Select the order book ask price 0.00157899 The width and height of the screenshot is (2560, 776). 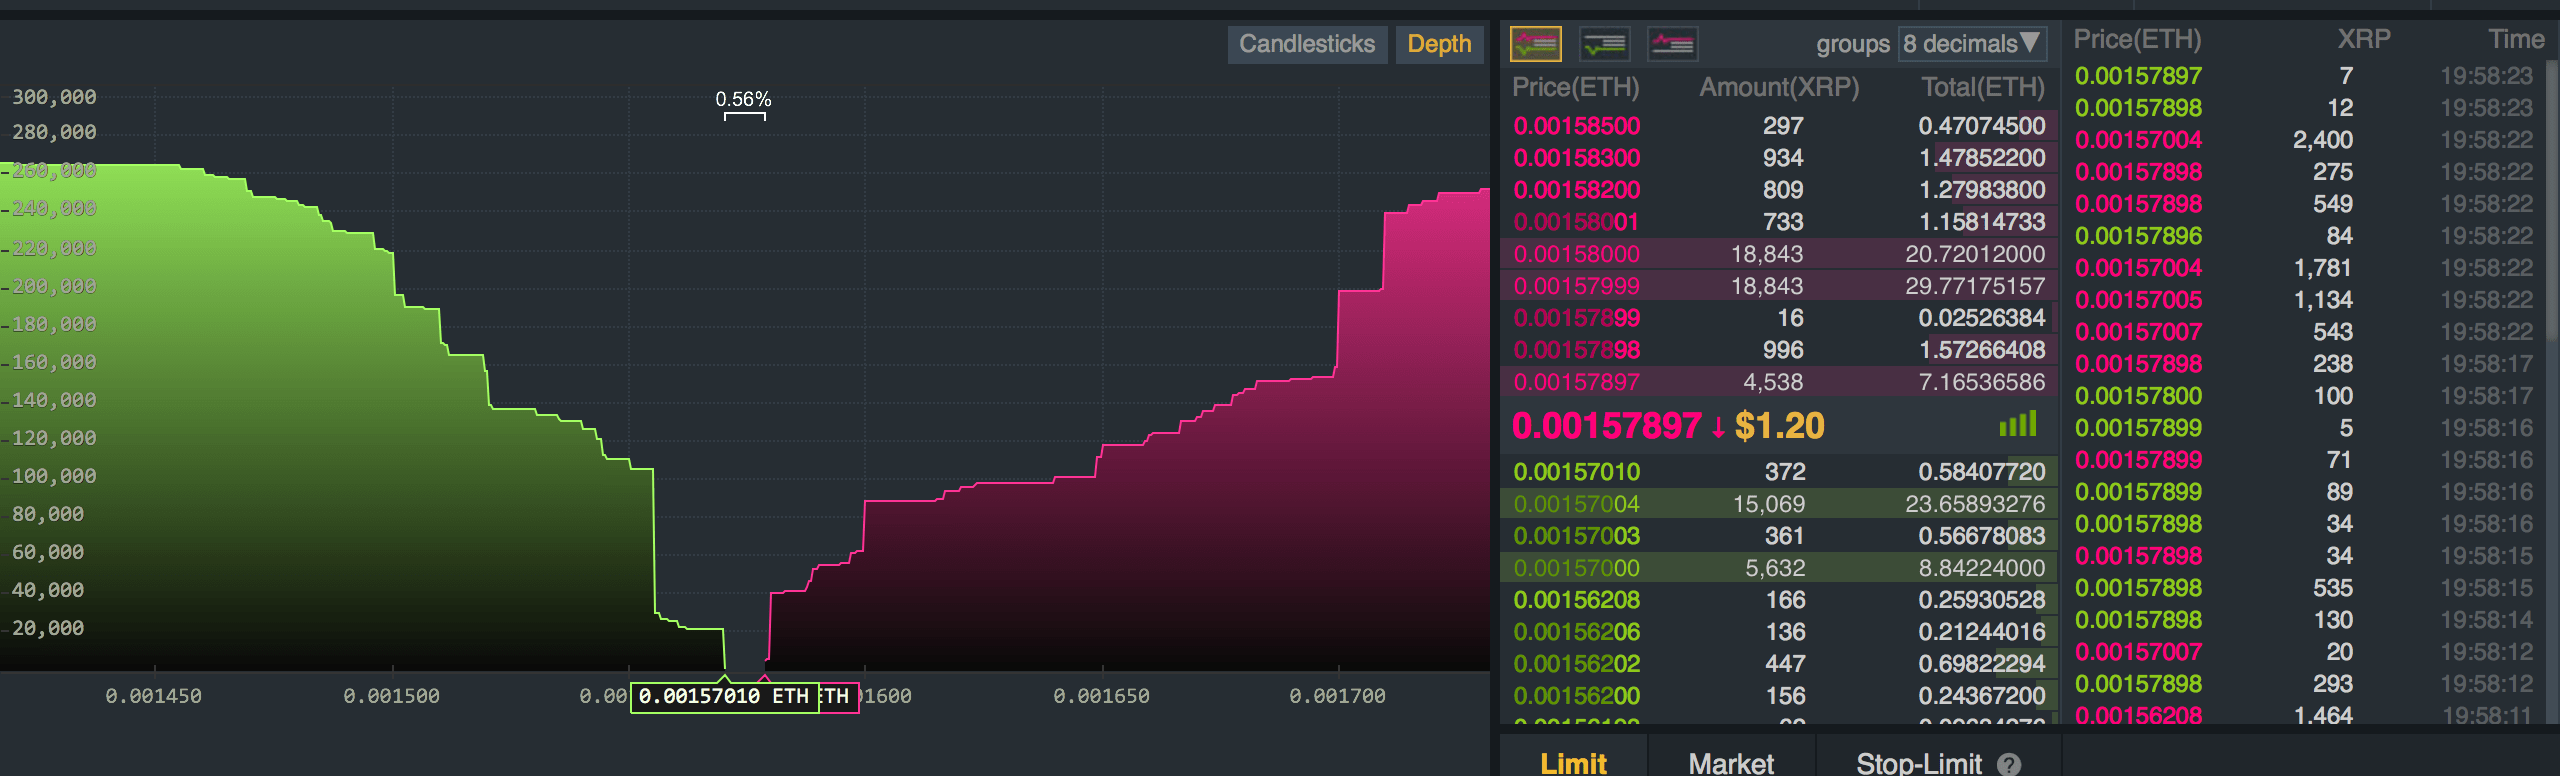1577,318
